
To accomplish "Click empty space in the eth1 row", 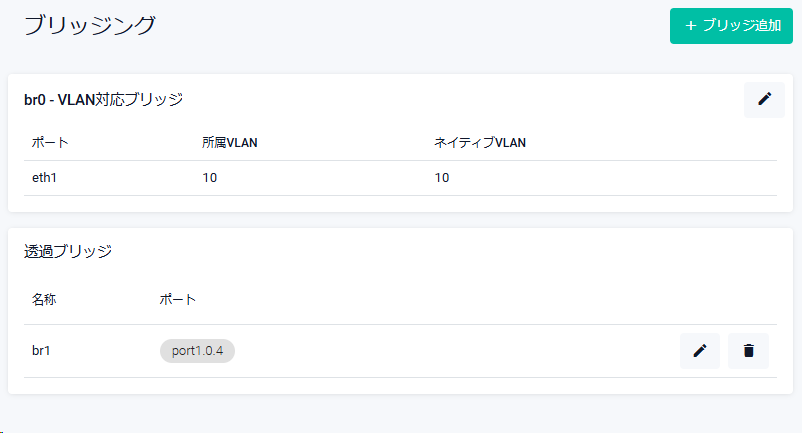I will 620,178.
